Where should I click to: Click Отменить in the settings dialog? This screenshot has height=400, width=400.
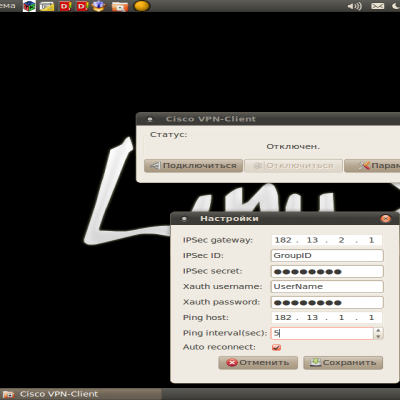(258, 363)
